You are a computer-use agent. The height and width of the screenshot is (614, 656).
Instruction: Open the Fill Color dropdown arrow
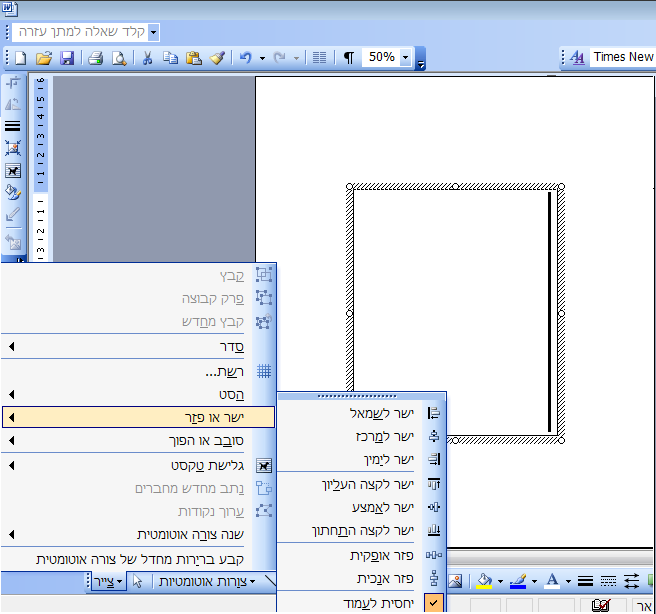pyautogui.click(x=500, y=581)
